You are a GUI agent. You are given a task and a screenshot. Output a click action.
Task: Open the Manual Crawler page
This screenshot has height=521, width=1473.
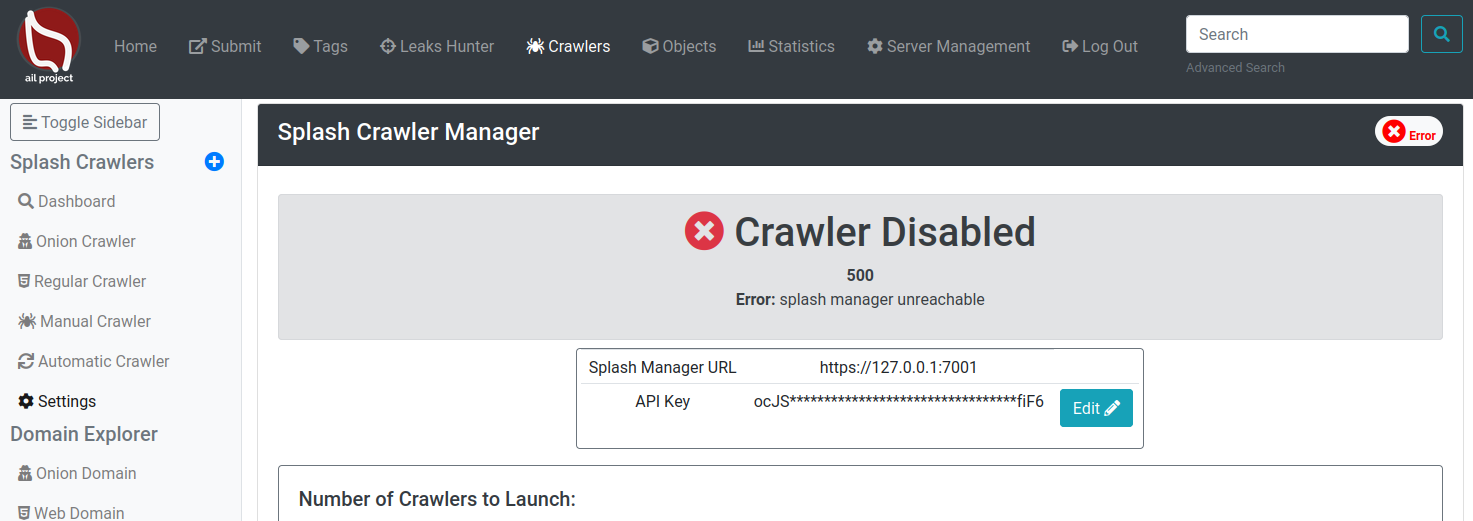(85, 321)
